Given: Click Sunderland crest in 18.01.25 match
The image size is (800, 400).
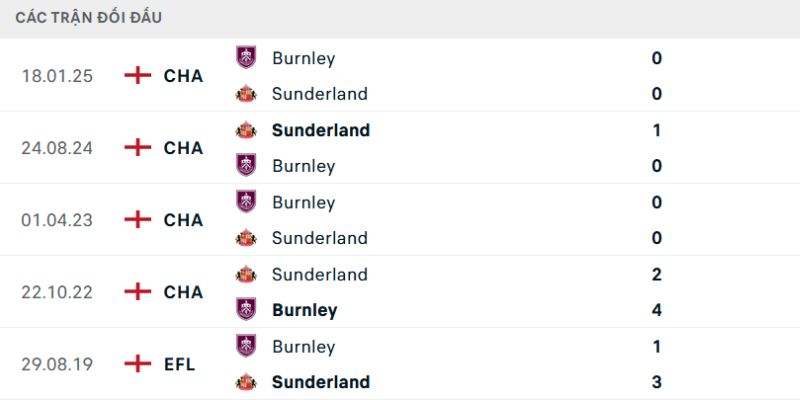Looking at the screenshot, I should 246,94.
